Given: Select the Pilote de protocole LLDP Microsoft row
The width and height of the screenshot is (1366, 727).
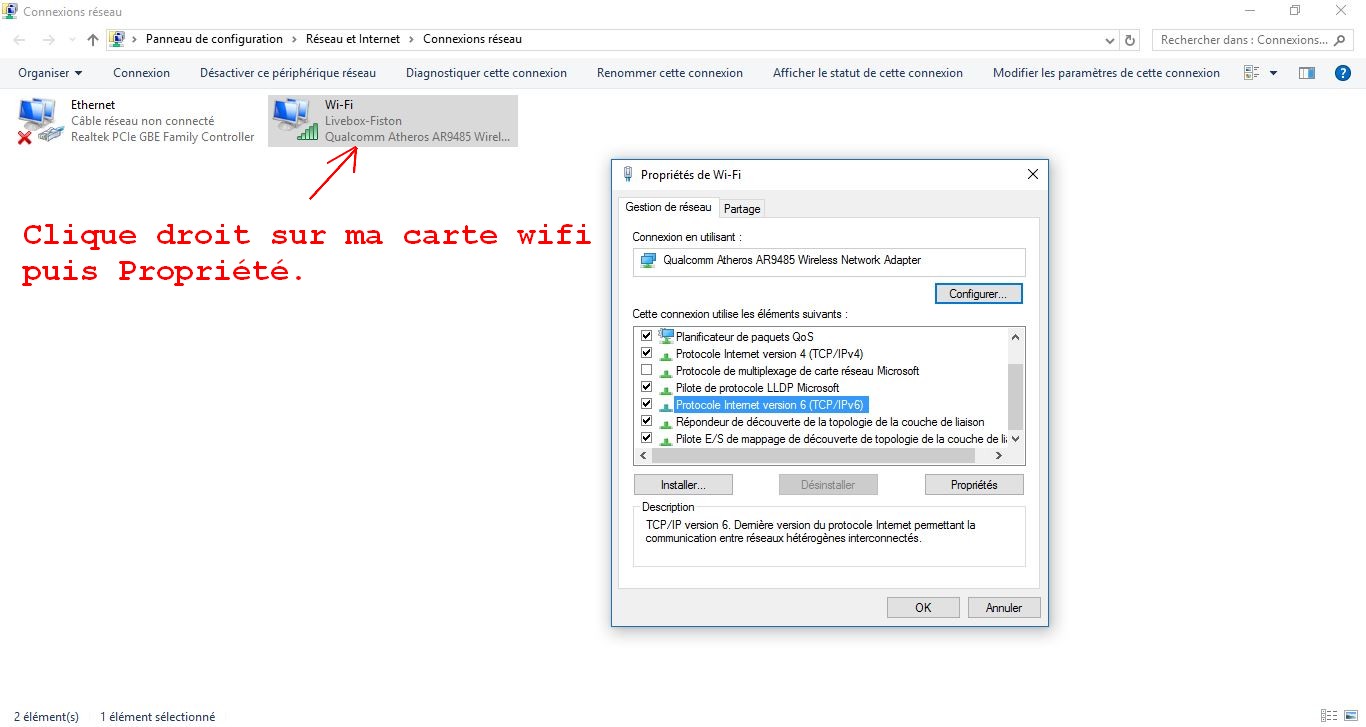Looking at the screenshot, I should click(x=757, y=388).
